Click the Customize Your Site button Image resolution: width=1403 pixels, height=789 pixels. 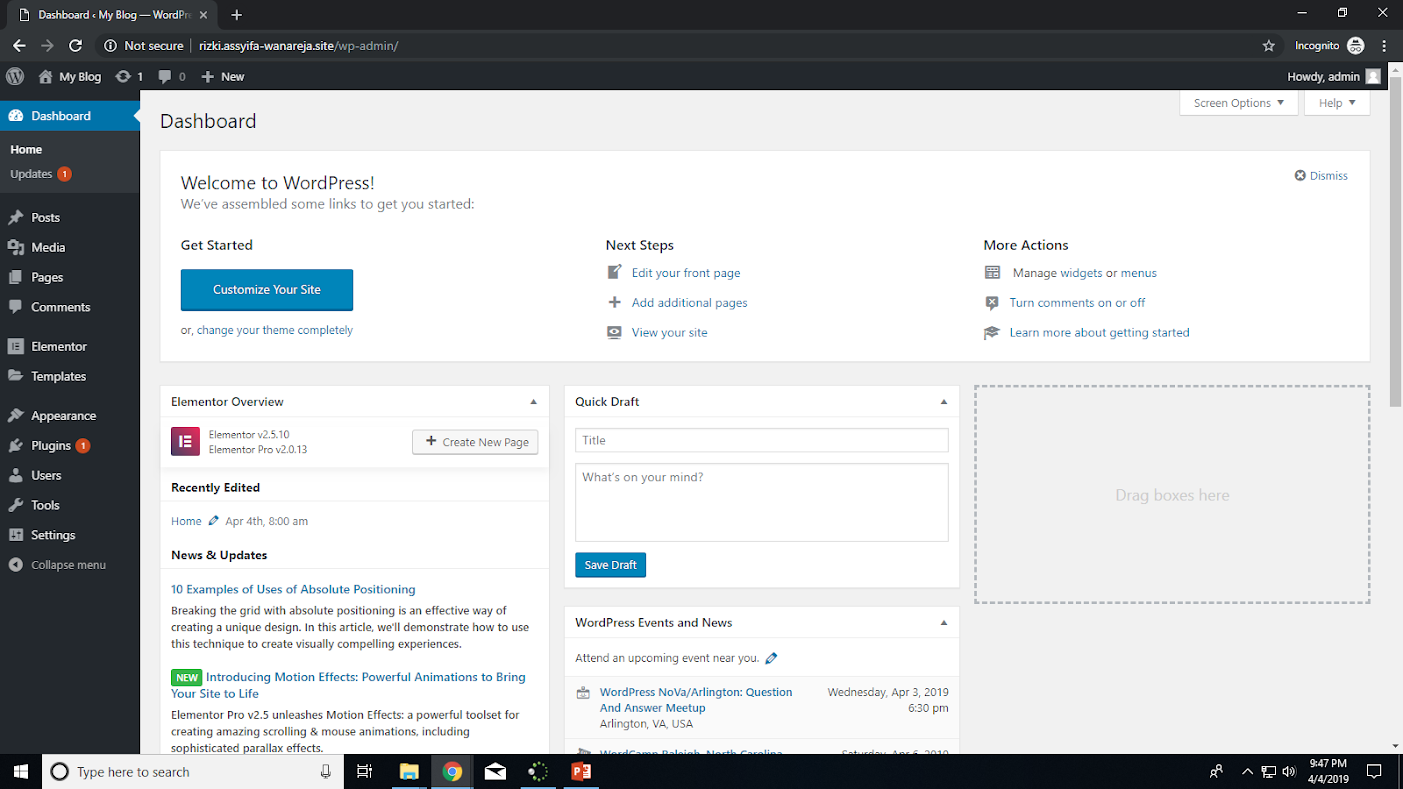click(267, 290)
